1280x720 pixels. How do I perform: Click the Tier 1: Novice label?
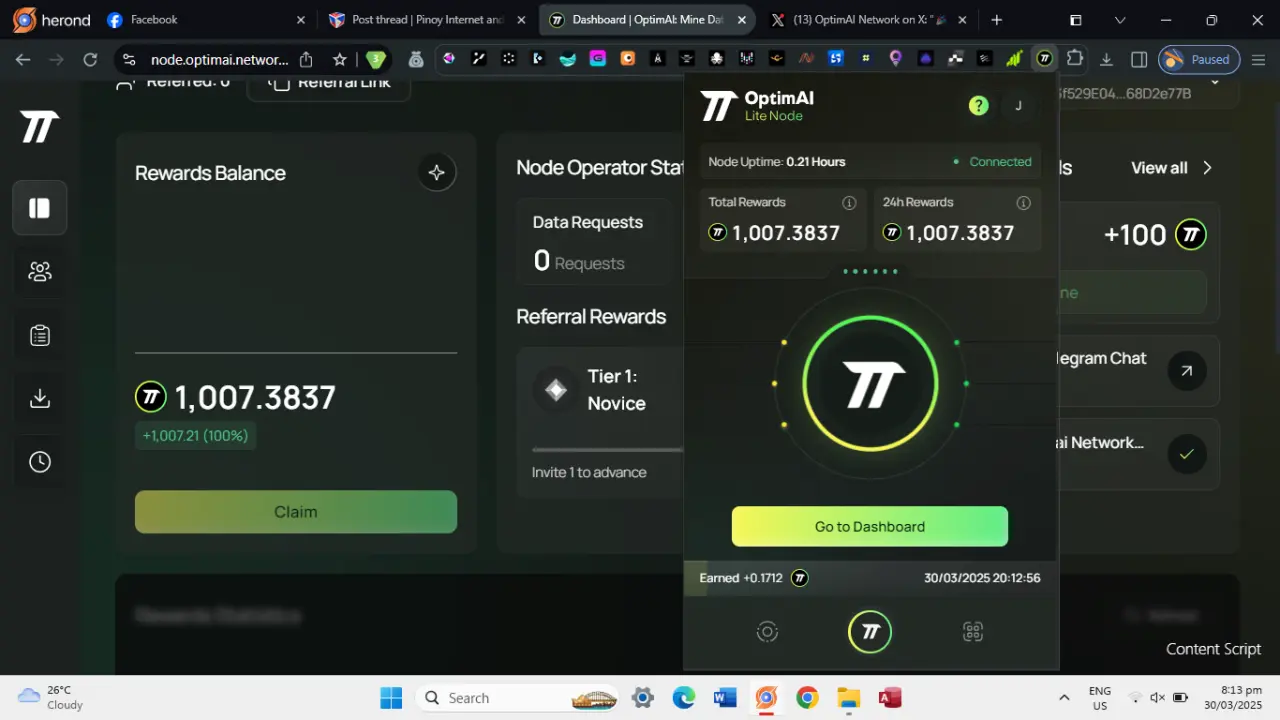[616, 390]
